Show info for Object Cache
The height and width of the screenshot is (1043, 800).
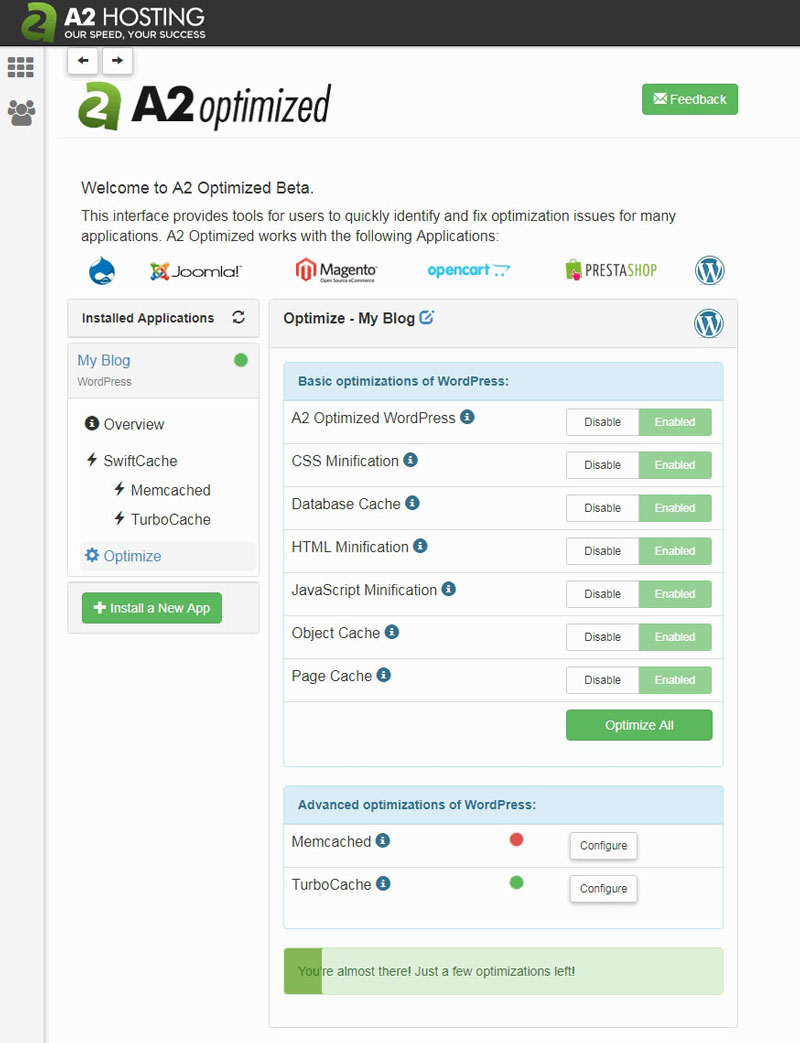pos(392,632)
